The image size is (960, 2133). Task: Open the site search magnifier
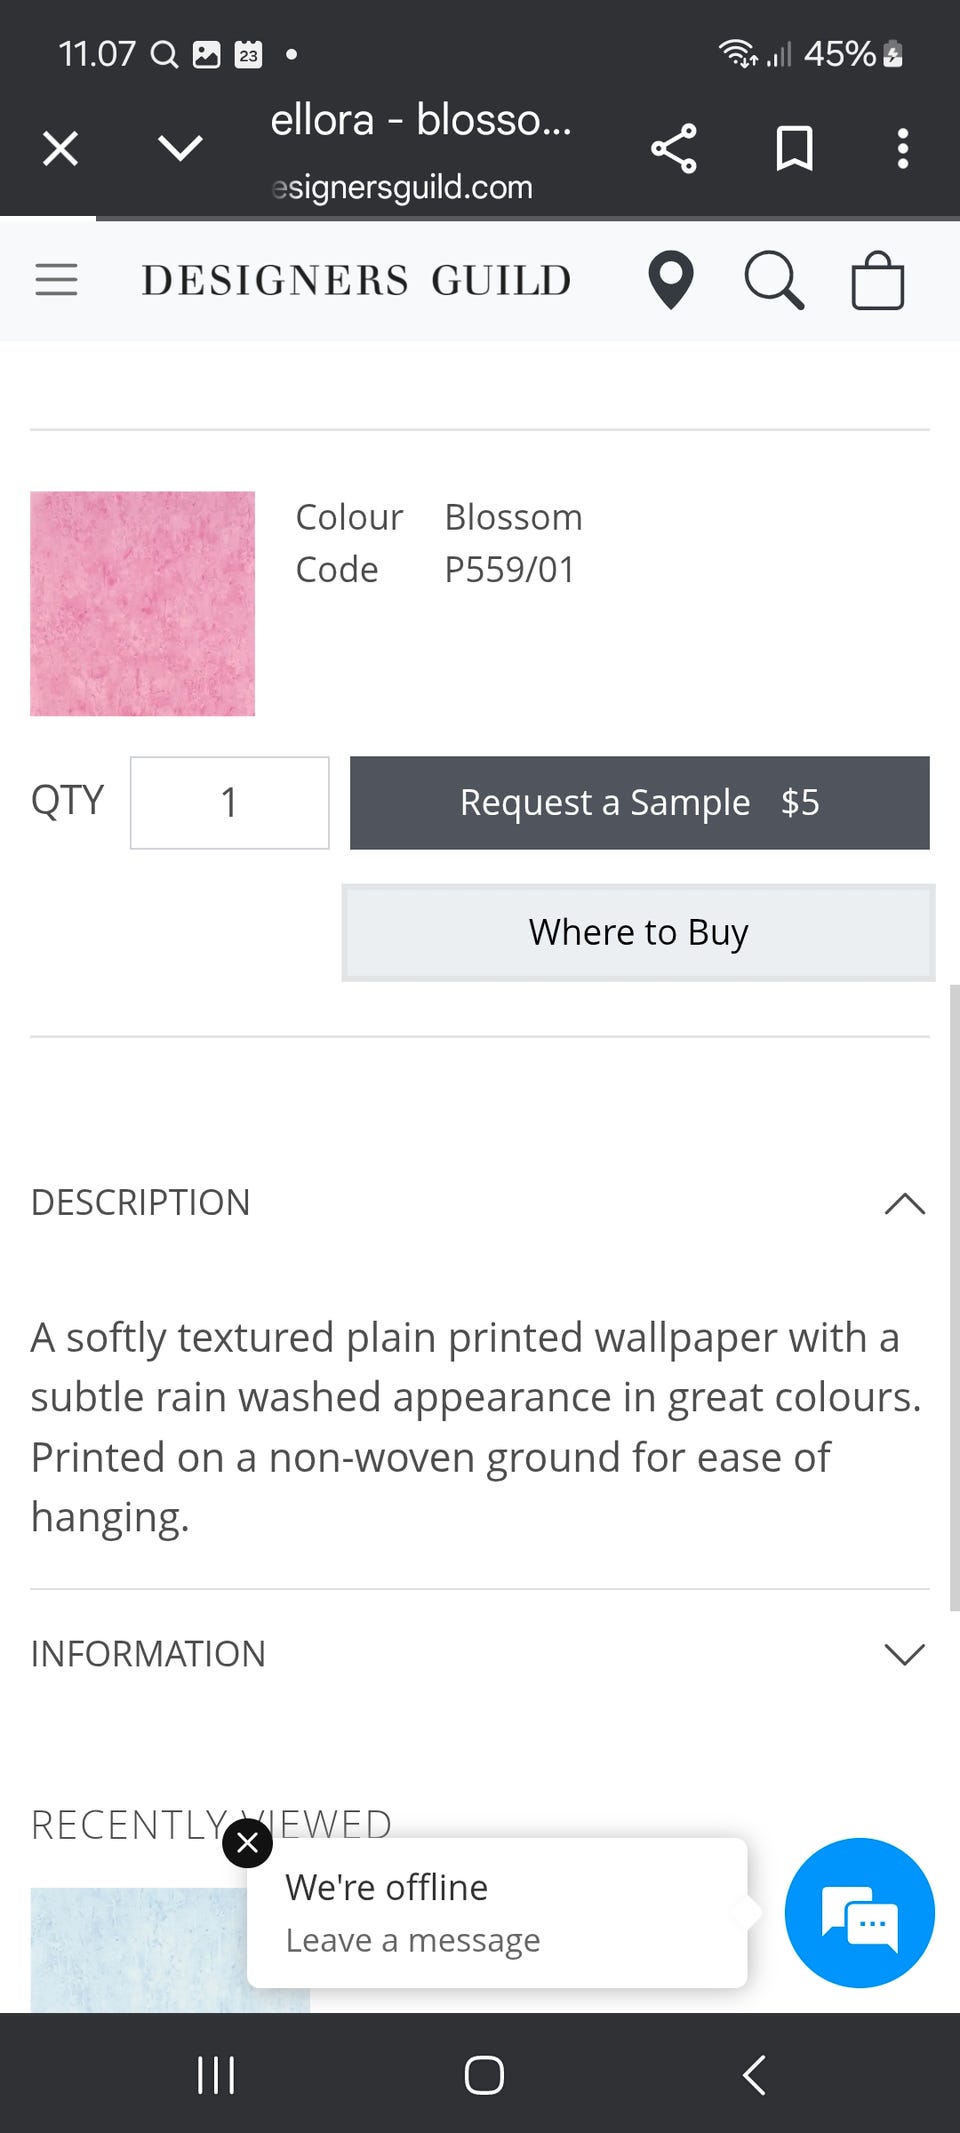click(774, 280)
